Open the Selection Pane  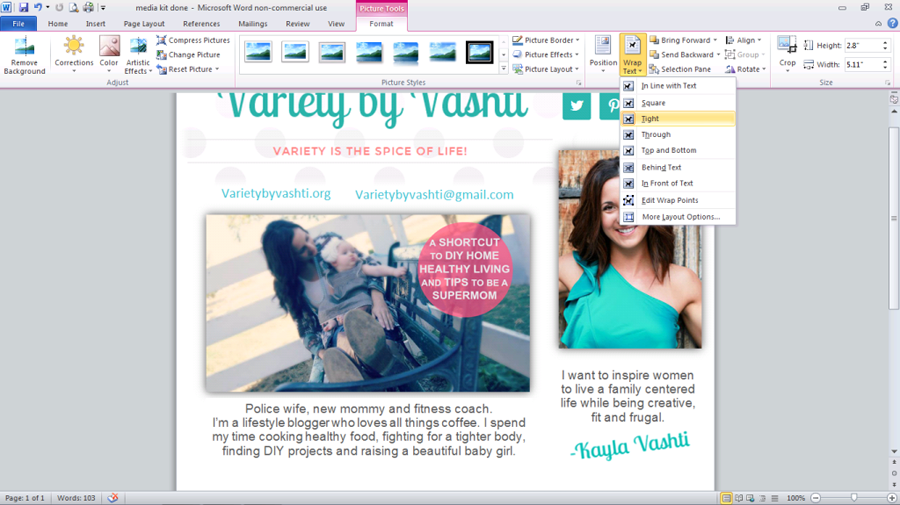679,70
